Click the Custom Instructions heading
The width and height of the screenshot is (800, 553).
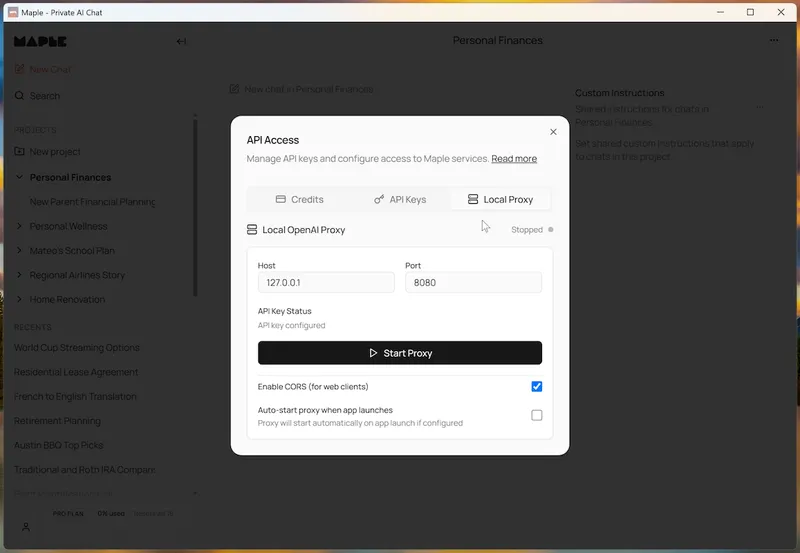[619, 93]
